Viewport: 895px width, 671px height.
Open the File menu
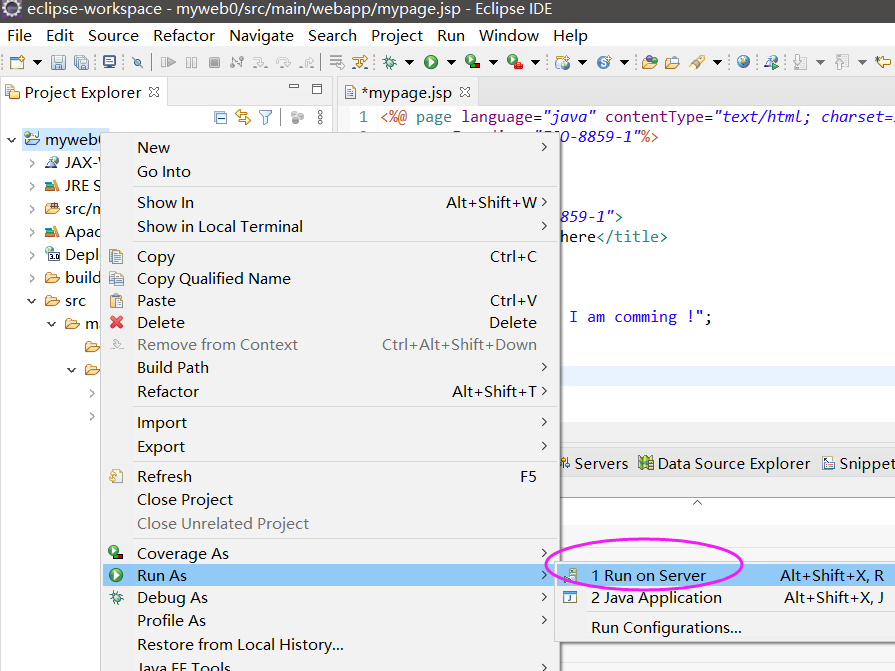[19, 35]
